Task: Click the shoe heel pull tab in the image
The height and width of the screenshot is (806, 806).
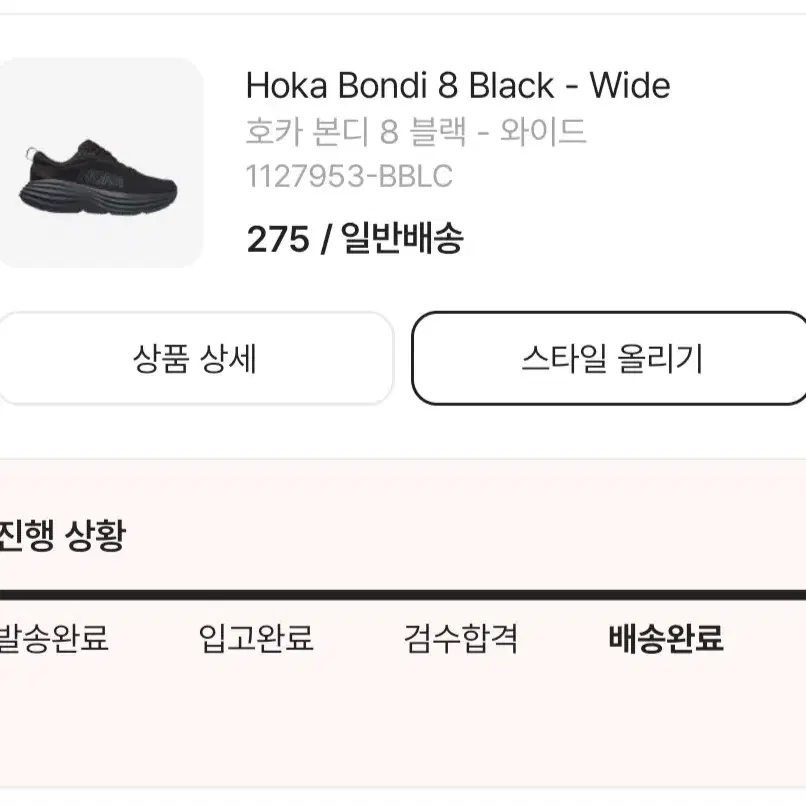Action: click(32, 154)
